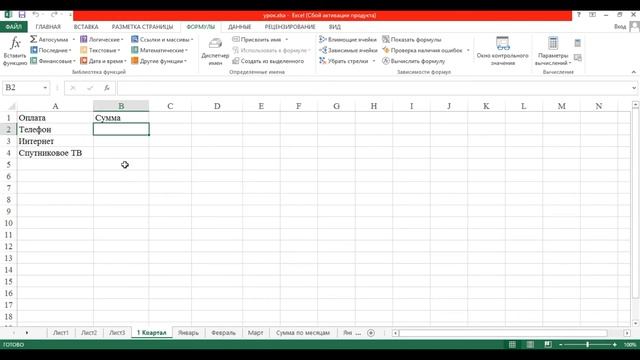Open the Февраль sheet tab

tap(223, 333)
